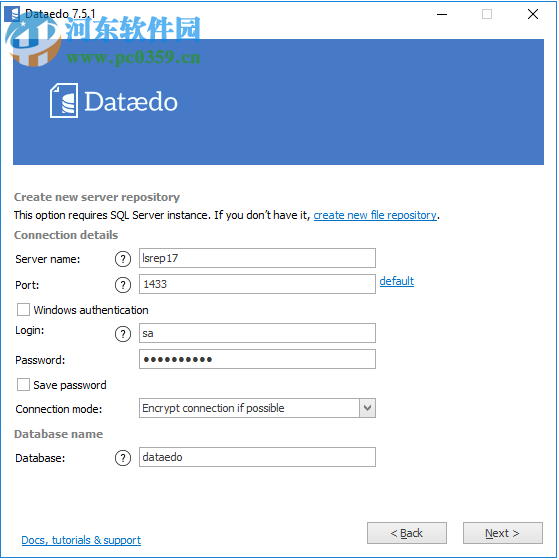Click the Server name input field

pyautogui.click(x=257, y=258)
